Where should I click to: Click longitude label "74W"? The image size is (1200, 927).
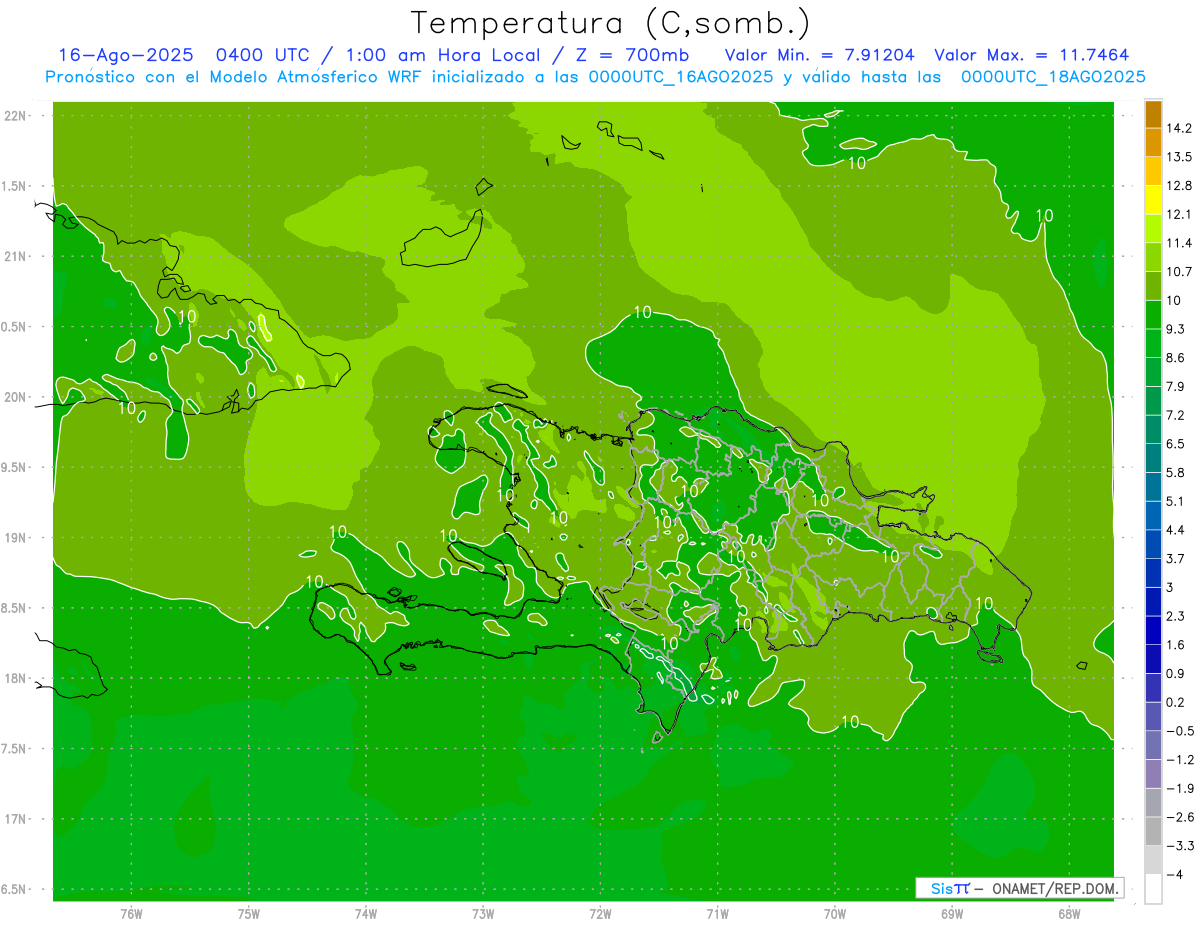coord(366,913)
